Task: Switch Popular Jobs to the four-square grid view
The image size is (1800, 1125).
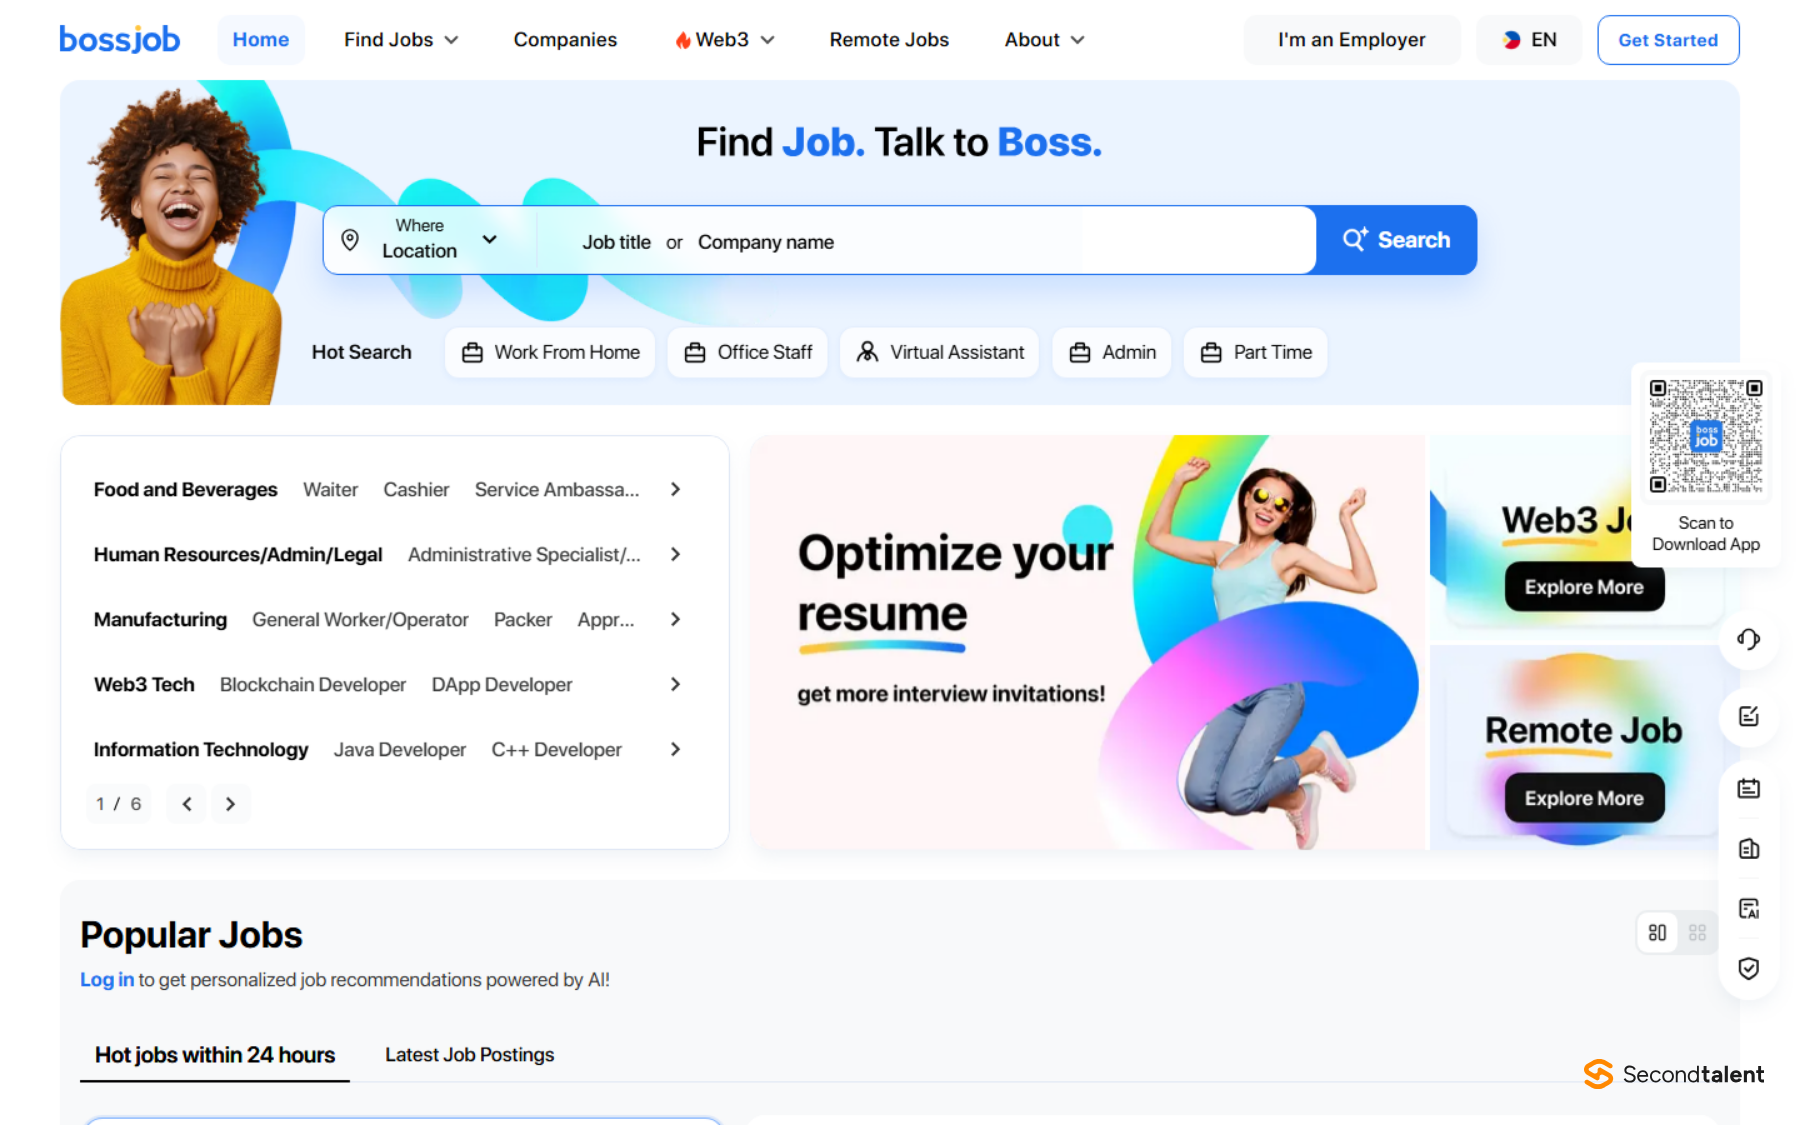Action: pos(1697,933)
